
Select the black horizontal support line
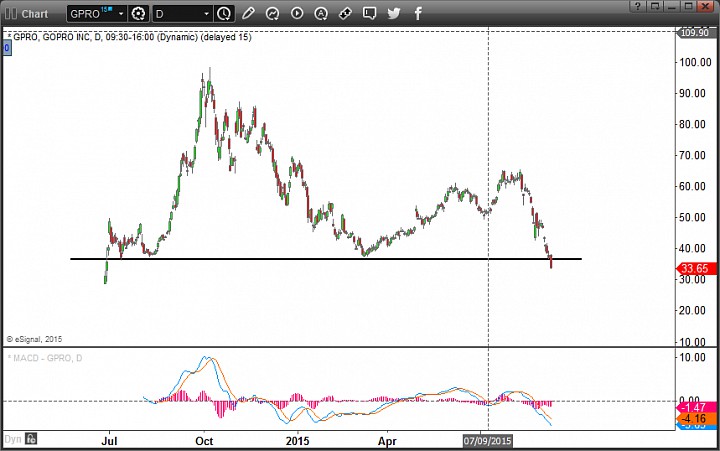[326, 259]
